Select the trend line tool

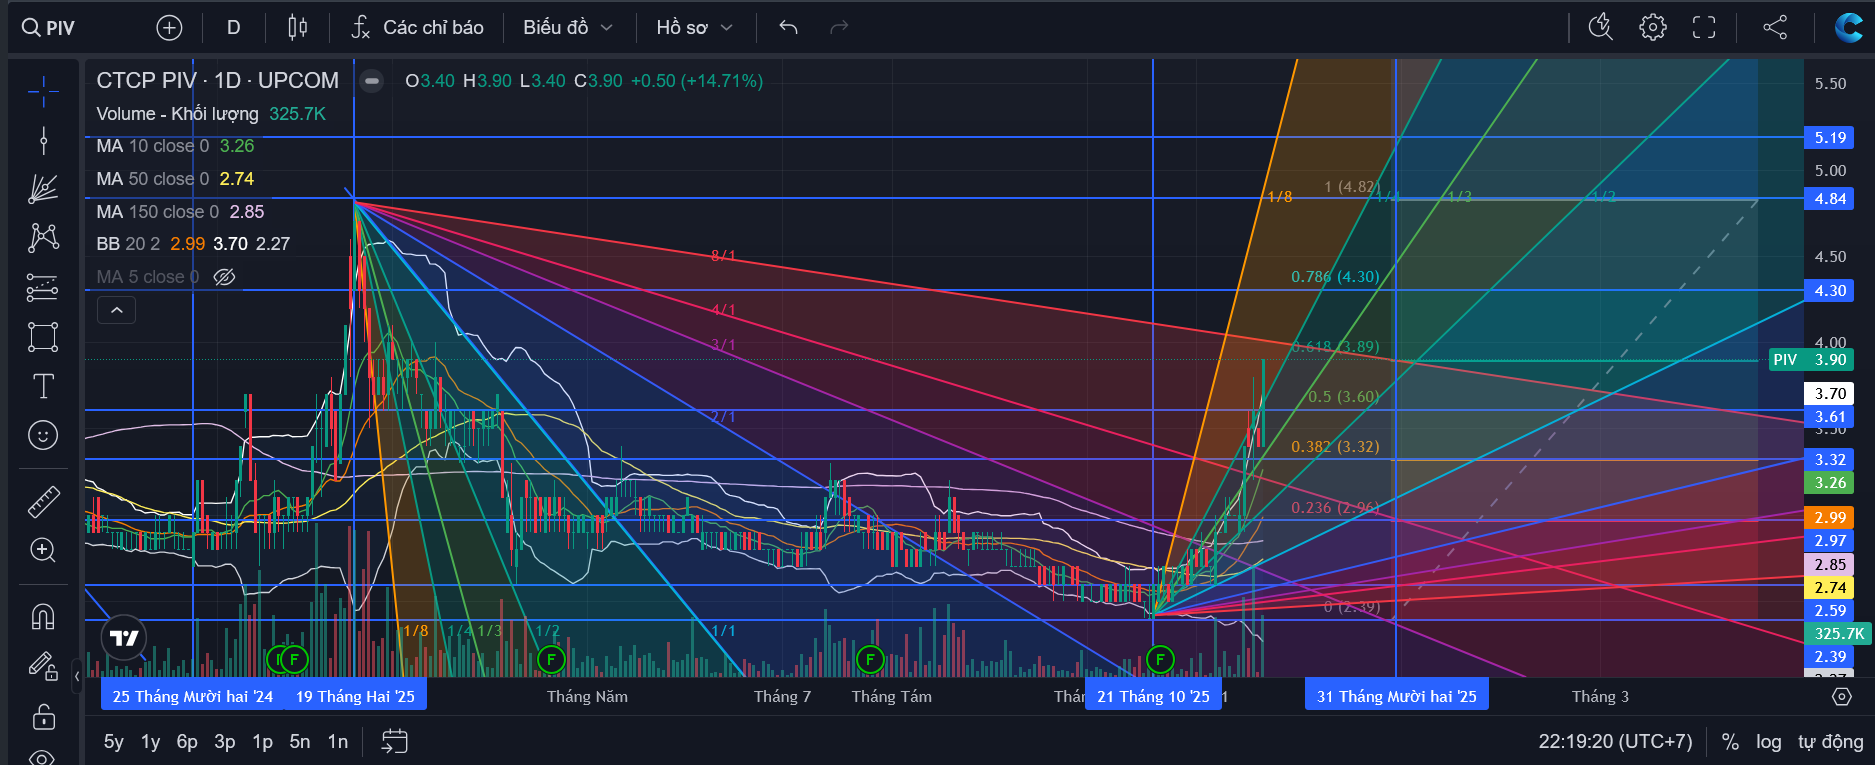[x=43, y=140]
